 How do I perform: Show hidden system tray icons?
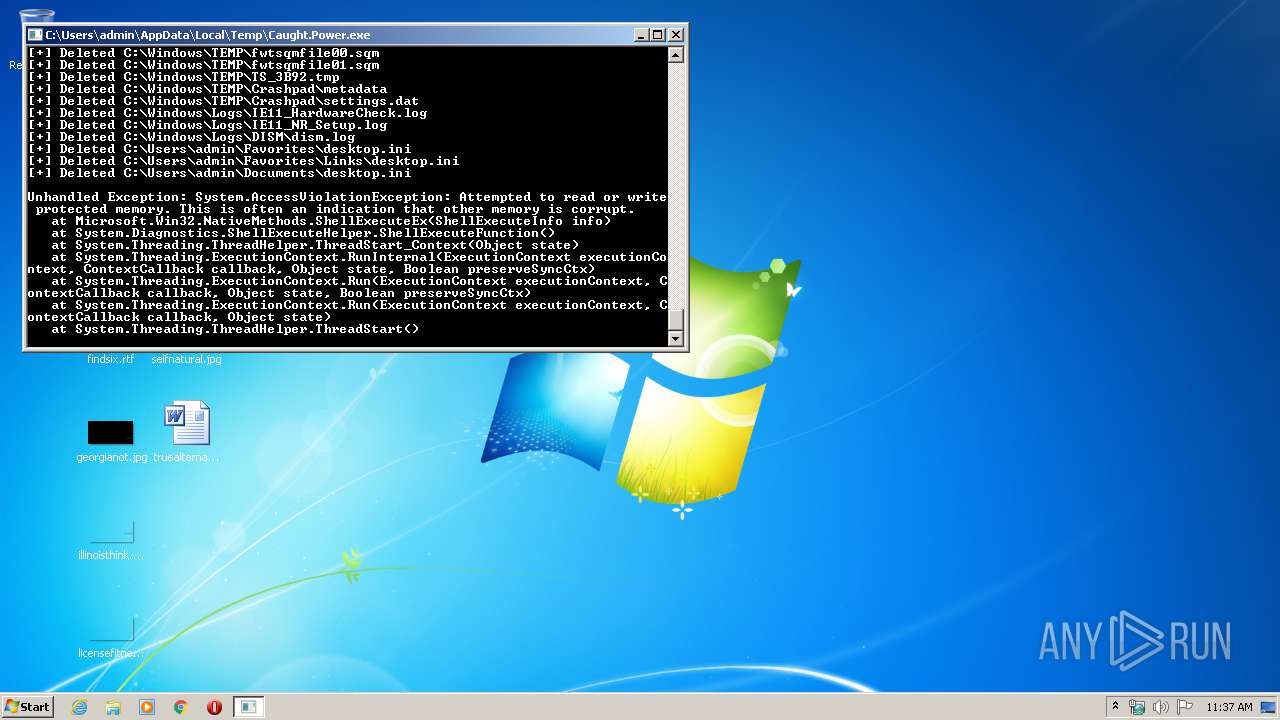(x=1115, y=706)
